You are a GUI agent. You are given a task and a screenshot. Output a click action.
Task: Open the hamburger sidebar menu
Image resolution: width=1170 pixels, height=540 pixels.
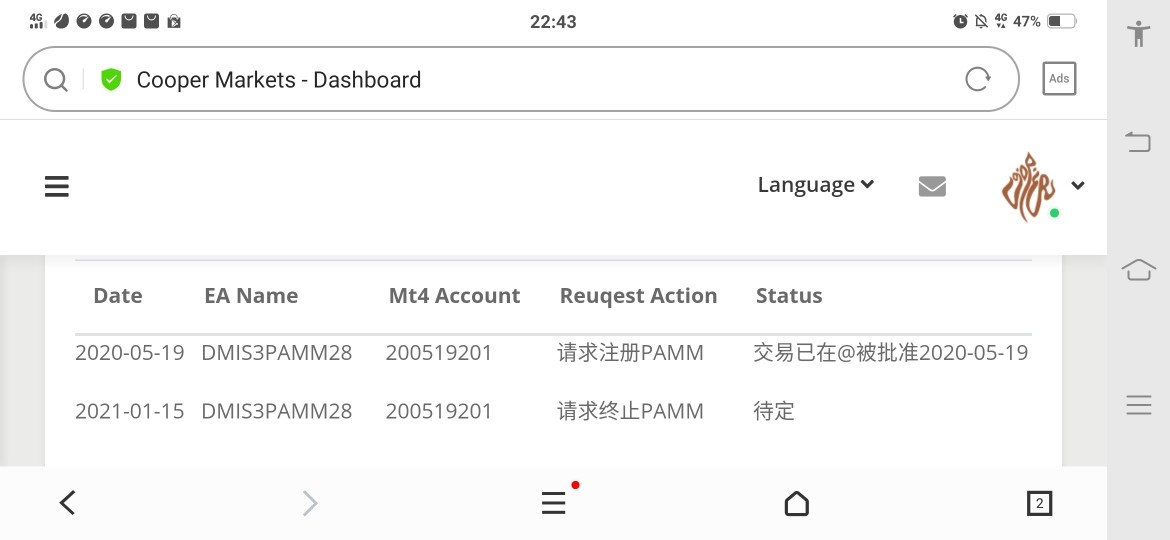pyautogui.click(x=57, y=186)
